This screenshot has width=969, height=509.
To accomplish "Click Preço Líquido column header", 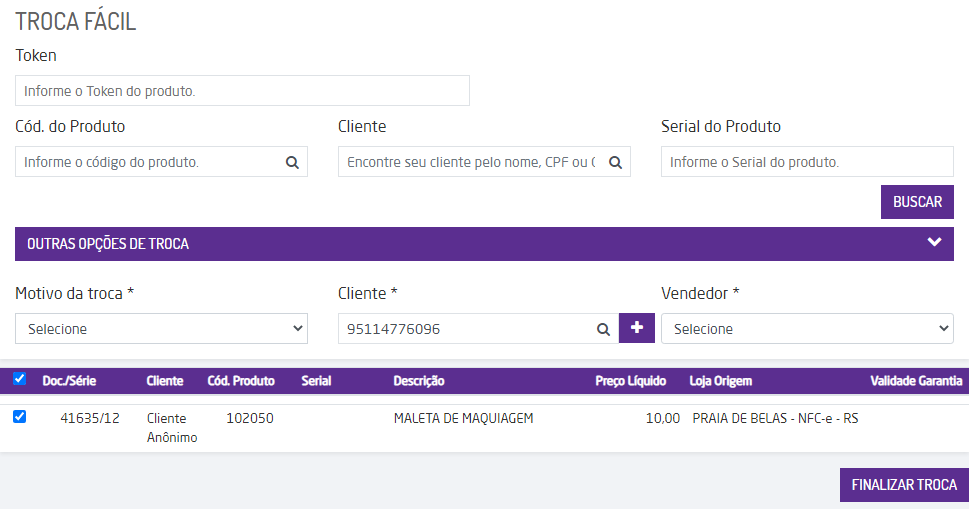I will pos(637,381).
